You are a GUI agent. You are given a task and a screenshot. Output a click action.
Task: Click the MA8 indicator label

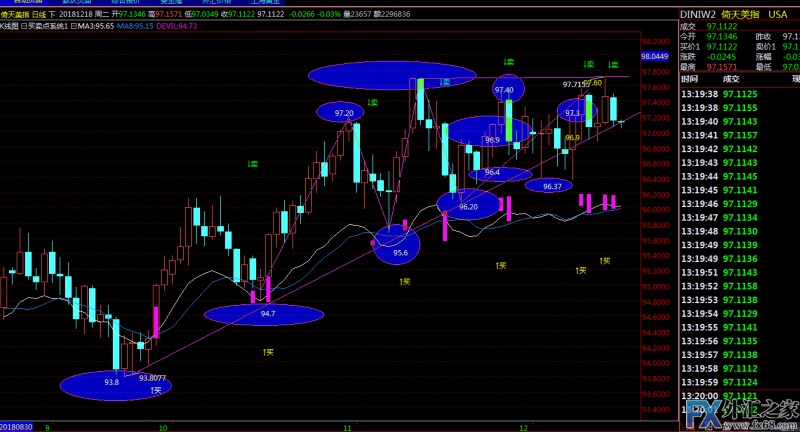132,26
